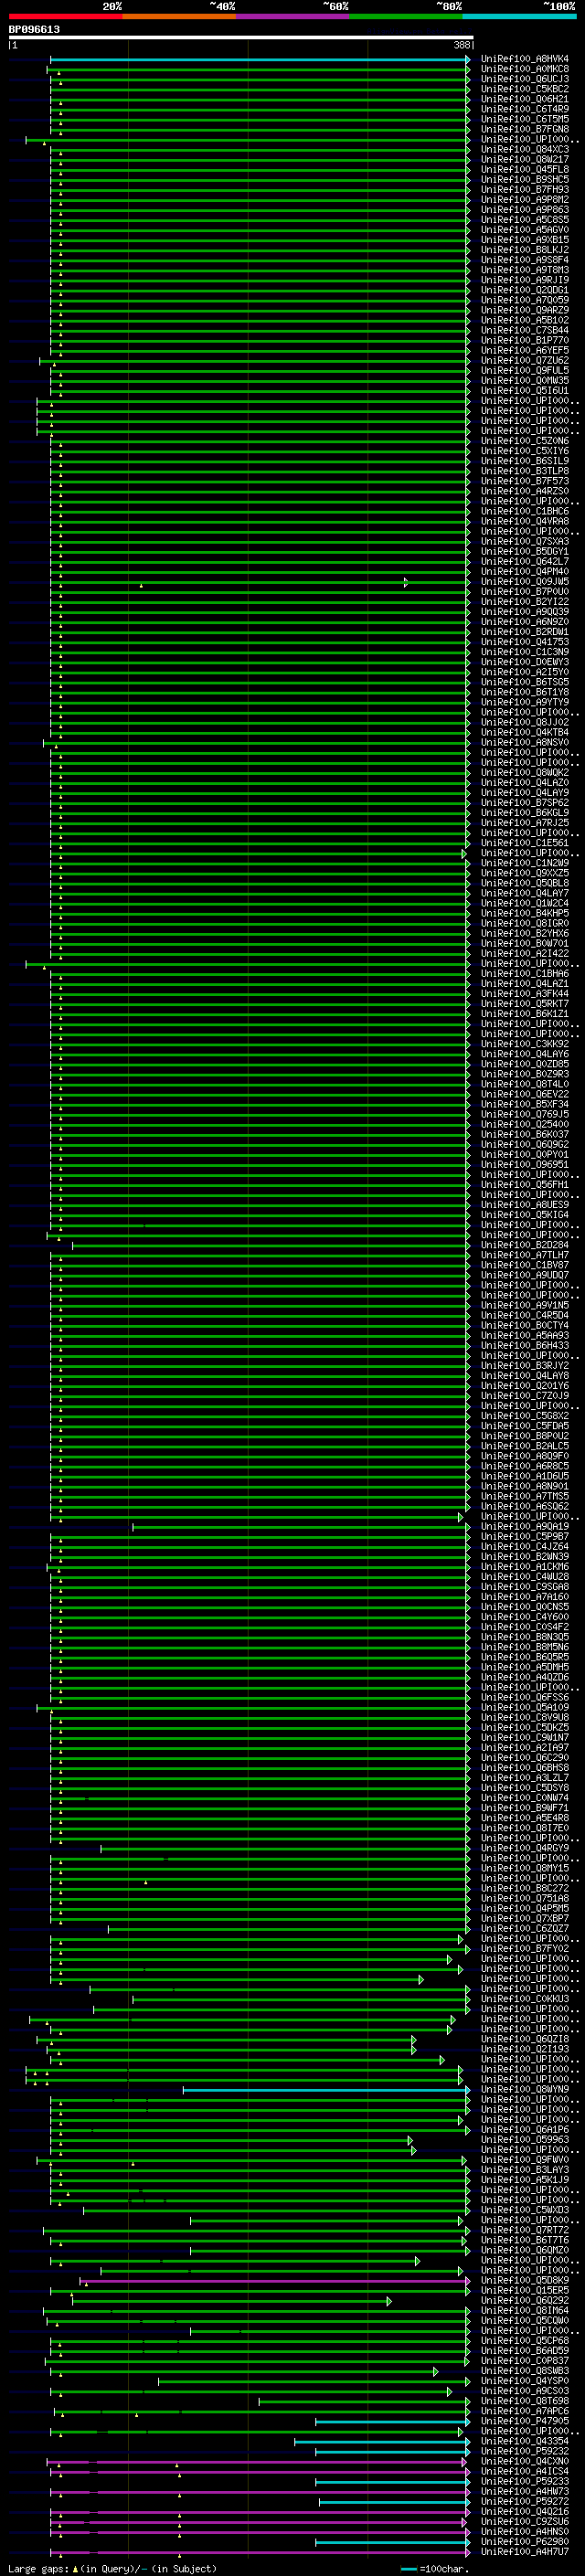Click the green ~80% identity legend bar

tap(406, 16)
